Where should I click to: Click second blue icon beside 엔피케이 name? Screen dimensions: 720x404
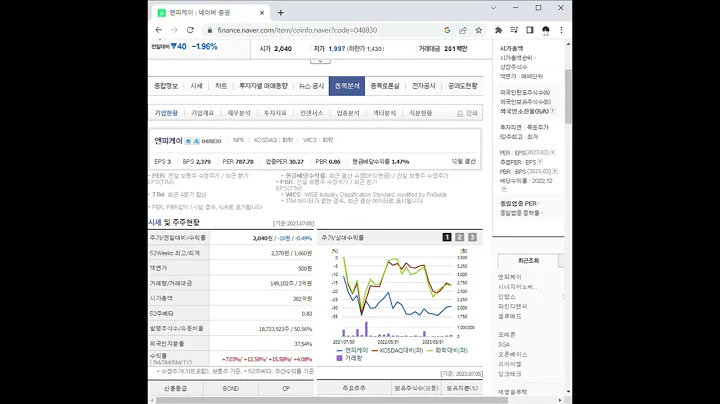tap(196, 141)
